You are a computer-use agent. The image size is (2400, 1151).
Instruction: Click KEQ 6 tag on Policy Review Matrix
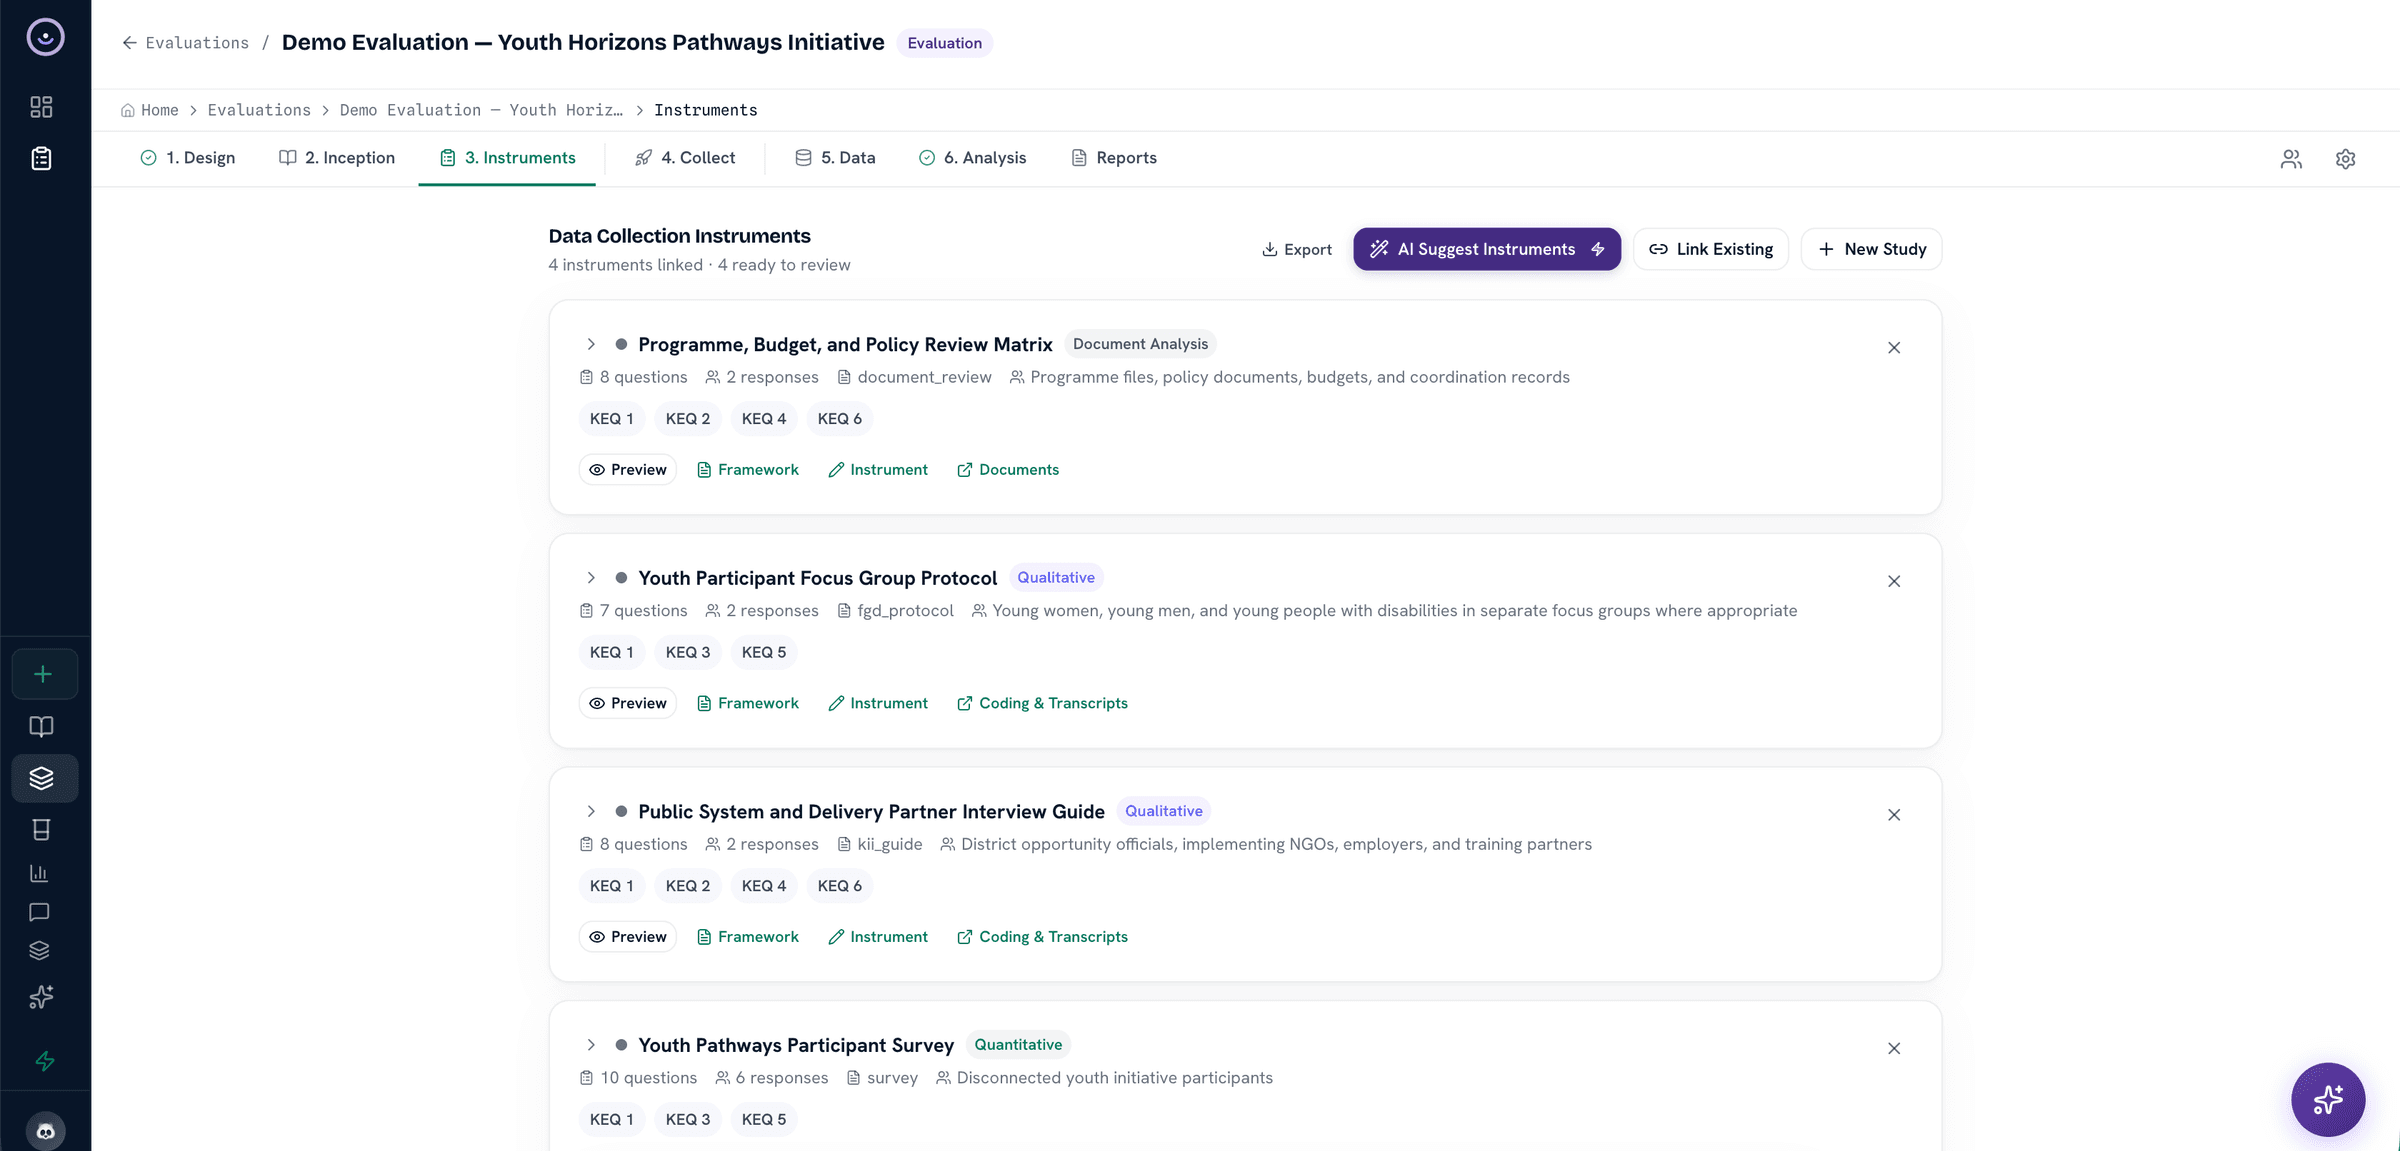point(840,419)
